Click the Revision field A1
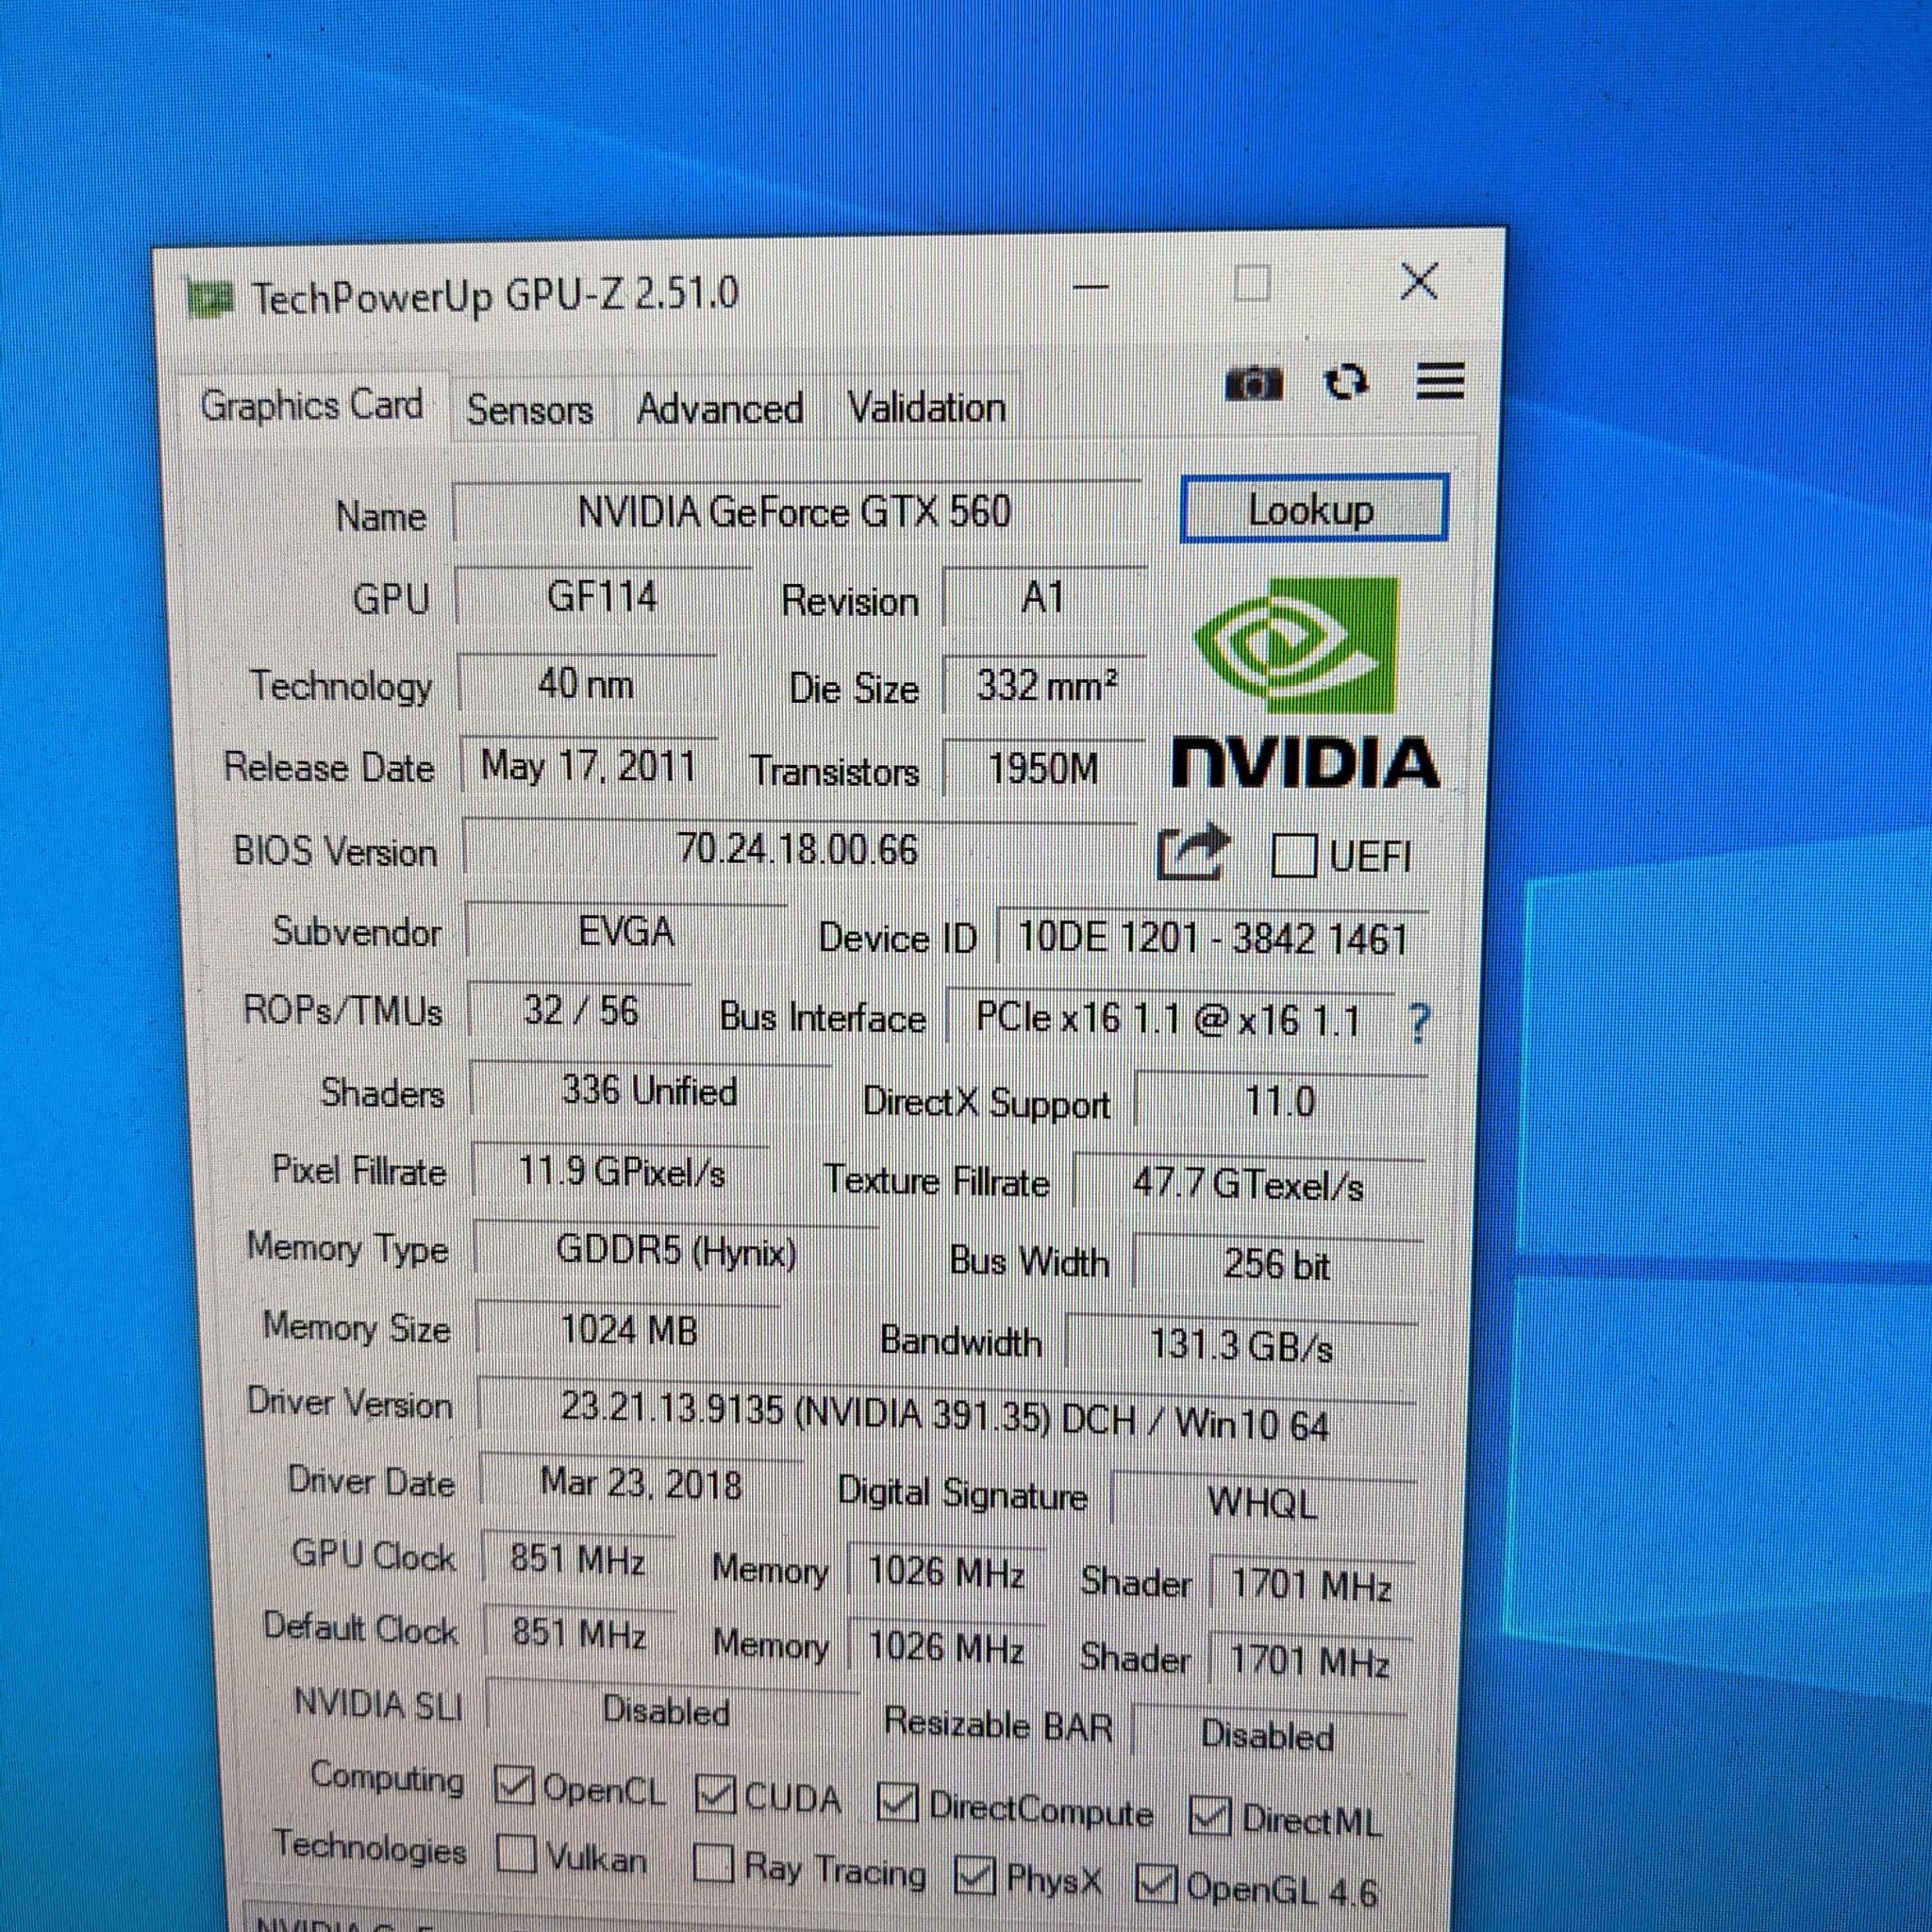This screenshot has height=1932, width=1932. (x=1043, y=599)
